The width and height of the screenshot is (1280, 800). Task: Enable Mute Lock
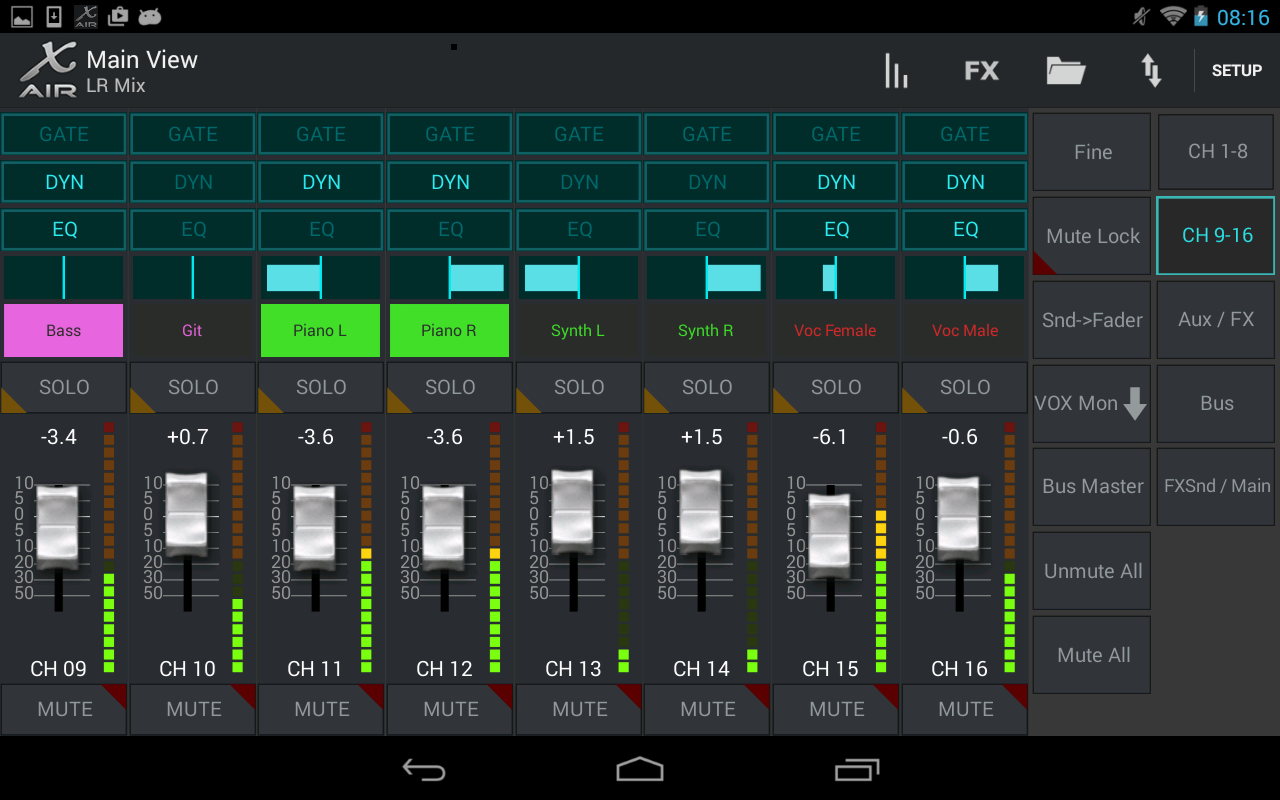click(x=1091, y=235)
